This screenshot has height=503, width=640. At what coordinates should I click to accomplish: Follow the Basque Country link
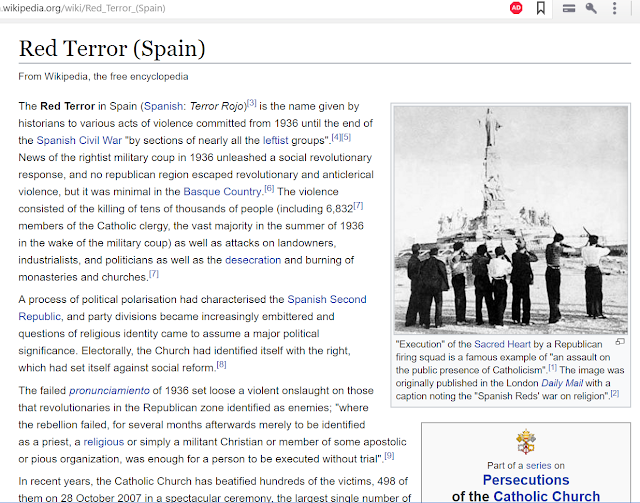(x=222, y=191)
